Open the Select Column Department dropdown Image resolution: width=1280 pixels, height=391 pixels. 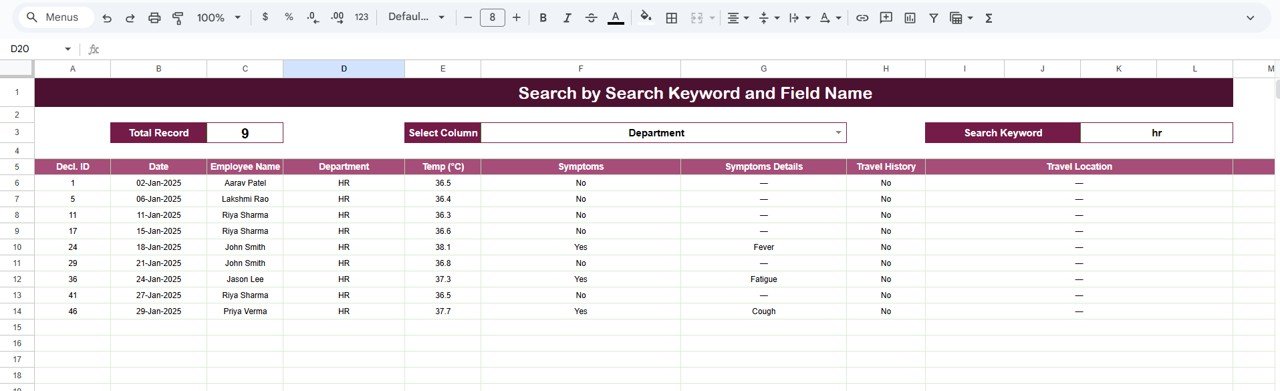[x=663, y=133]
